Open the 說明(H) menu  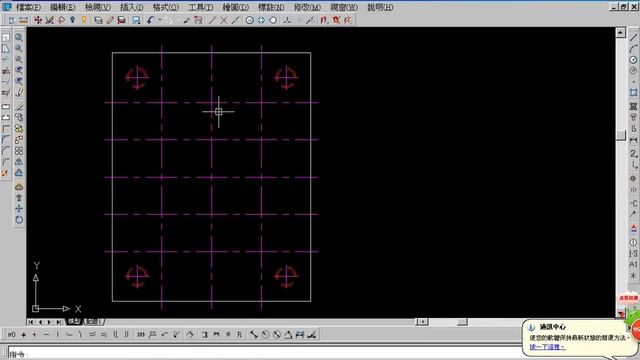click(380, 7)
